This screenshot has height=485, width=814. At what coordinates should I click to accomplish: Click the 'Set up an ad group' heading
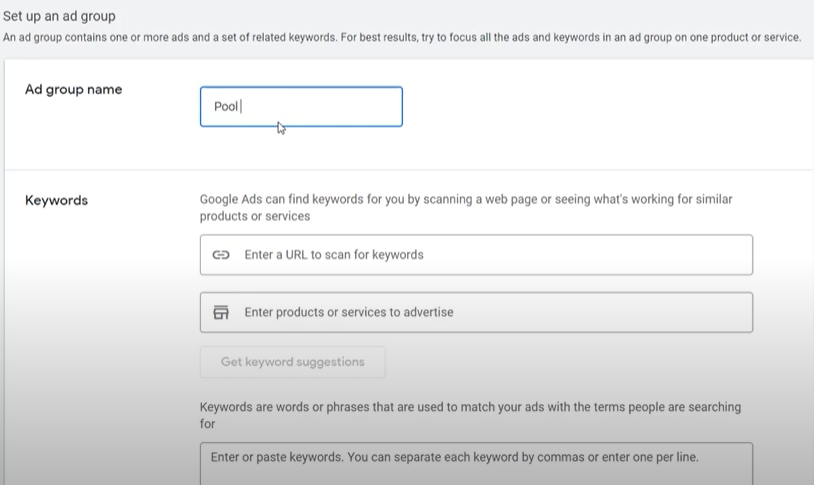(59, 16)
